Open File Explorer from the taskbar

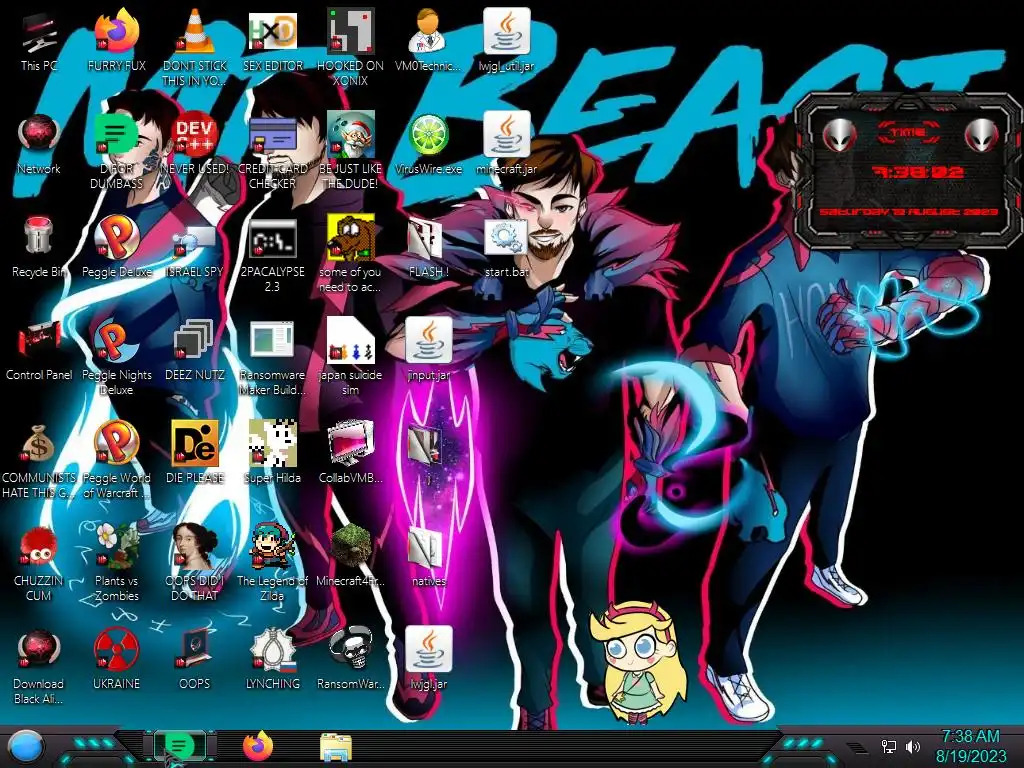click(336, 747)
